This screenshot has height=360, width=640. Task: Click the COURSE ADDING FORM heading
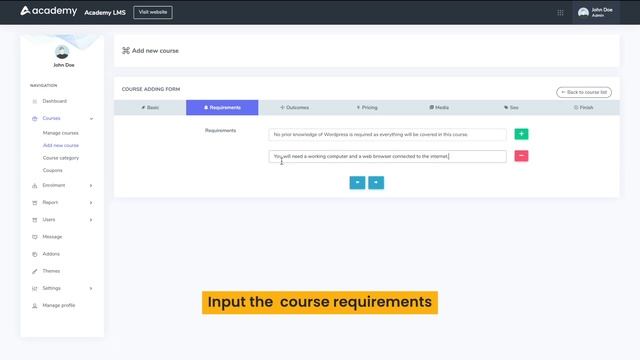click(151, 89)
